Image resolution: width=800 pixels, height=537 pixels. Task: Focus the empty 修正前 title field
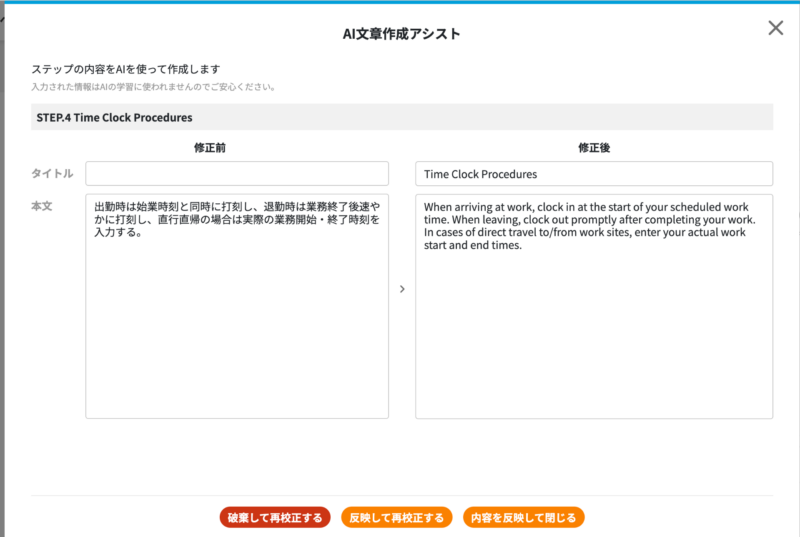pyautogui.click(x=237, y=174)
